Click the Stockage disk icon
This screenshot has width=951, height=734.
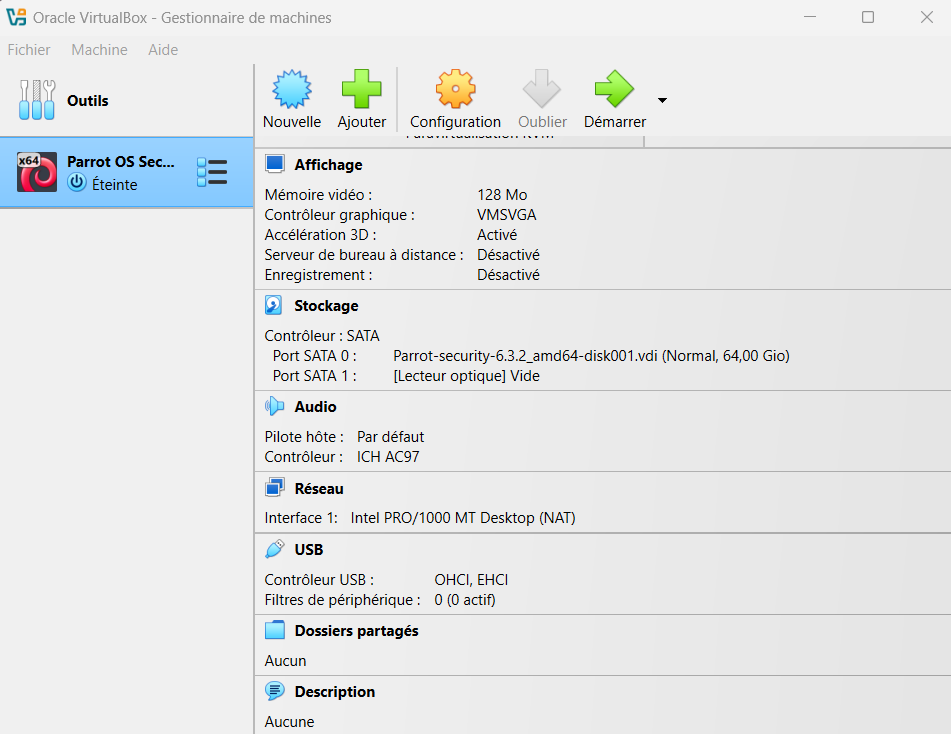274,305
